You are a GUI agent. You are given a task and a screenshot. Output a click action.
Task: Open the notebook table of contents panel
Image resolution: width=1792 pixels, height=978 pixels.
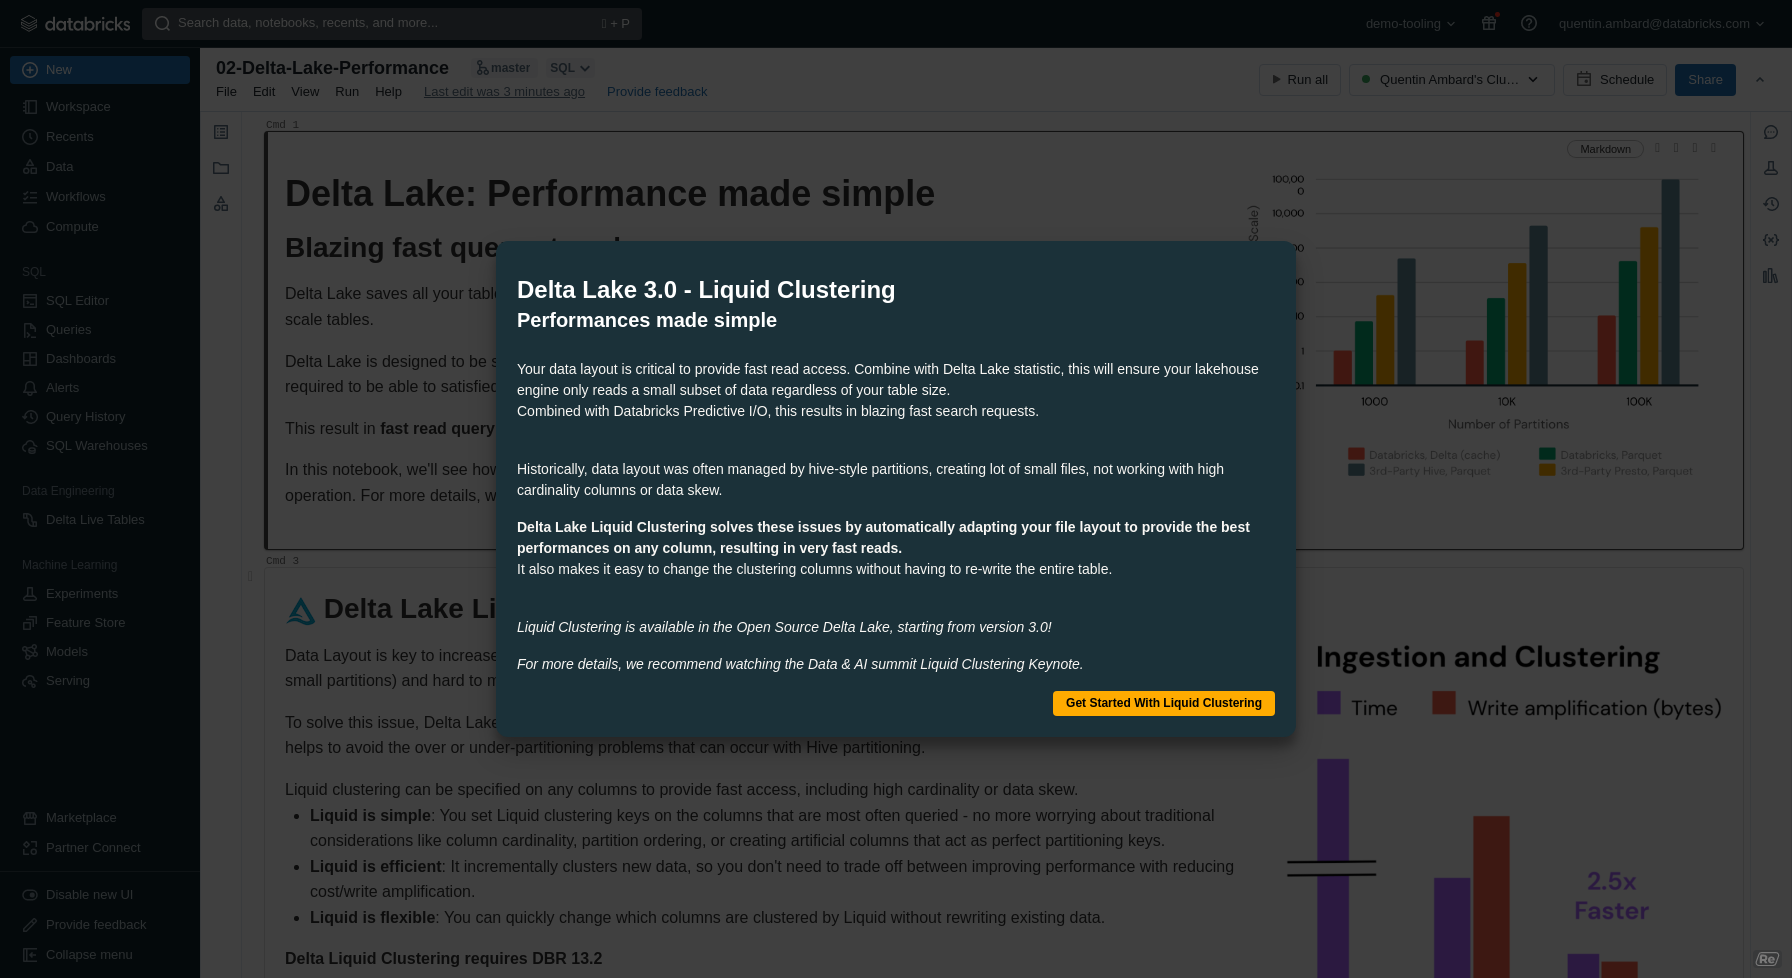(x=220, y=131)
